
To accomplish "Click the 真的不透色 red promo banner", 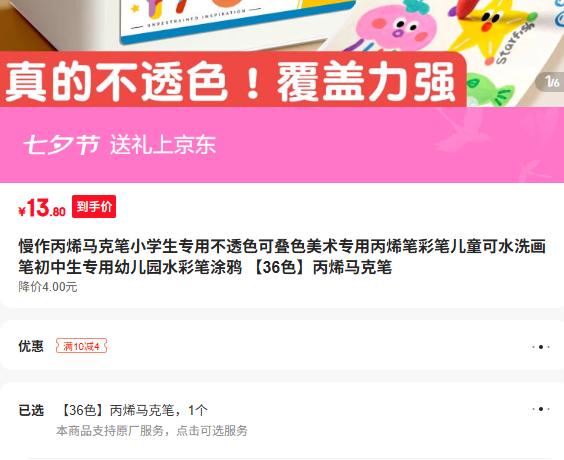I will pyautogui.click(x=233, y=80).
